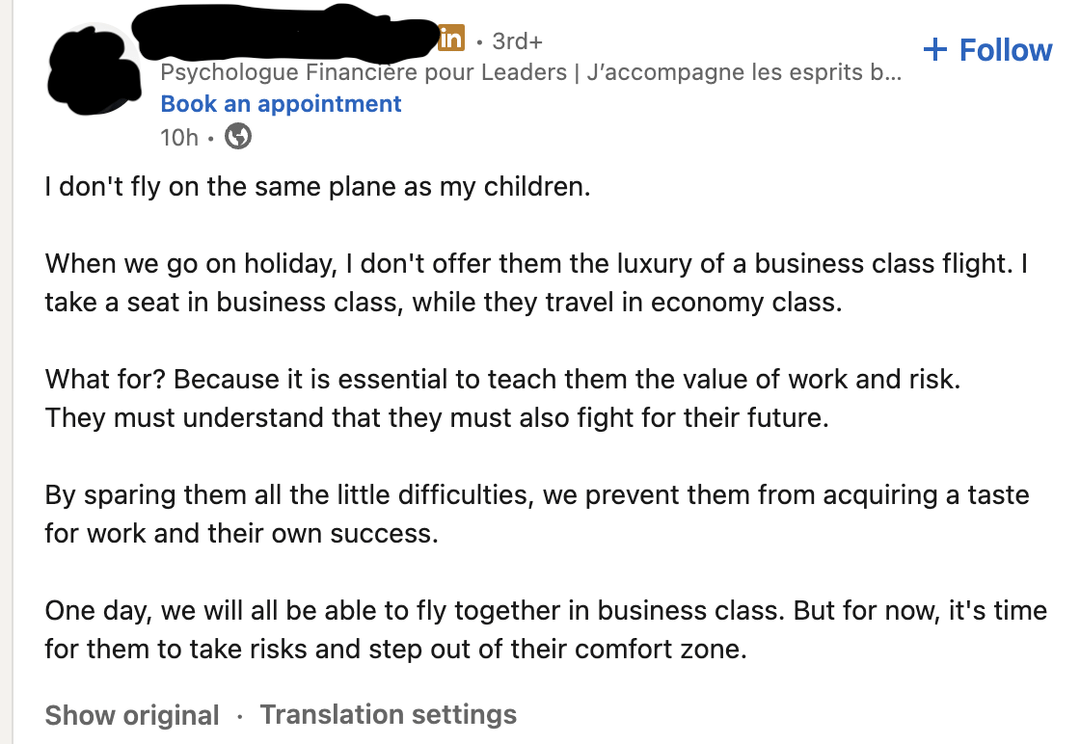This screenshot has width=1080, height=744.
Task: Click the sentence "They must understand that they must"
Action: (x=436, y=417)
